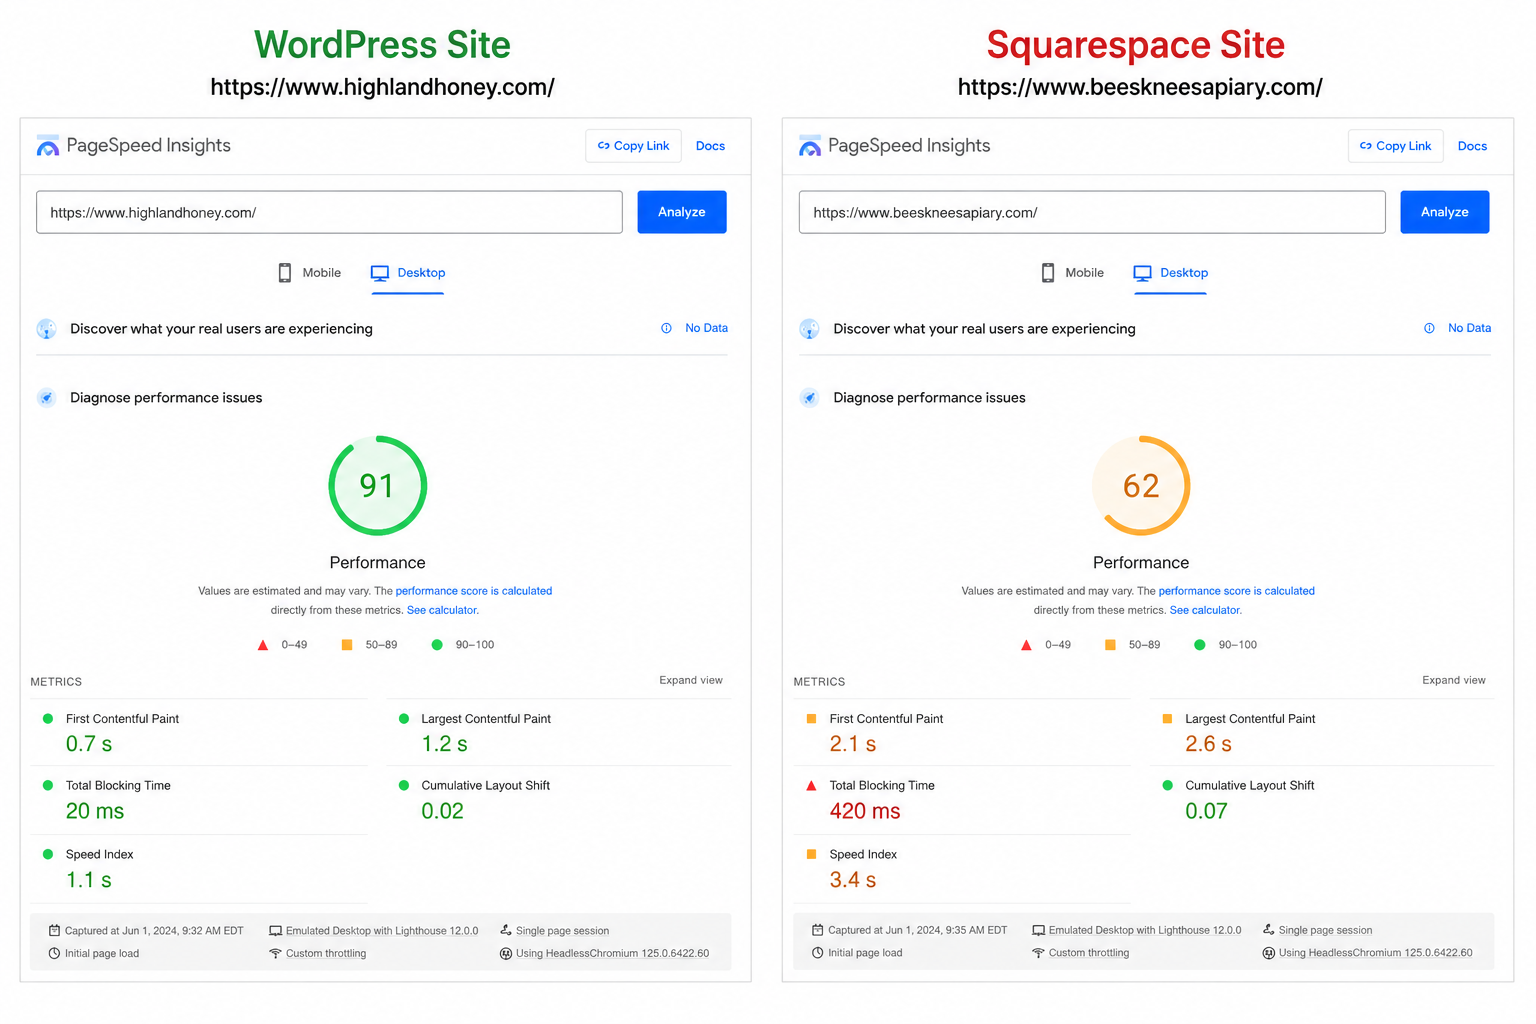Click orange square 50–89 legend icon, Squarespace panel
The height and width of the screenshot is (1024, 1536).
[x=1110, y=645]
